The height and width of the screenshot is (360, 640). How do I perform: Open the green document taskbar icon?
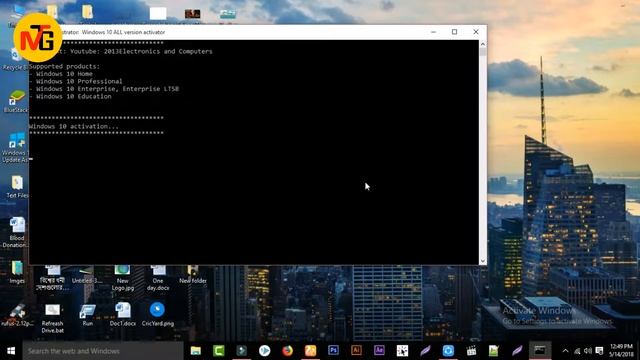coord(494,351)
